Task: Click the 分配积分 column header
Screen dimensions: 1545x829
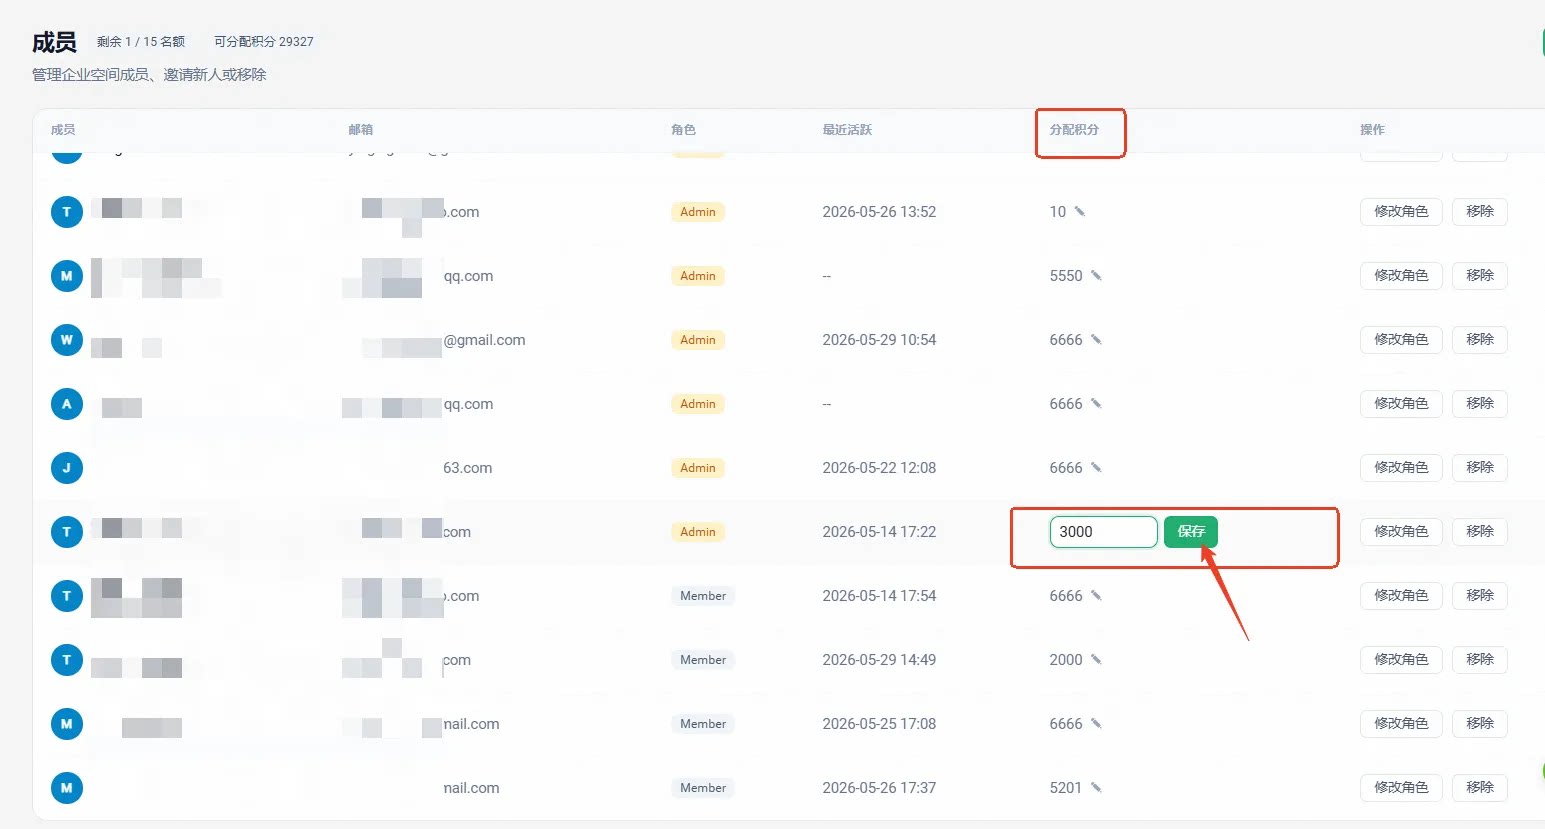Action: coord(1074,130)
